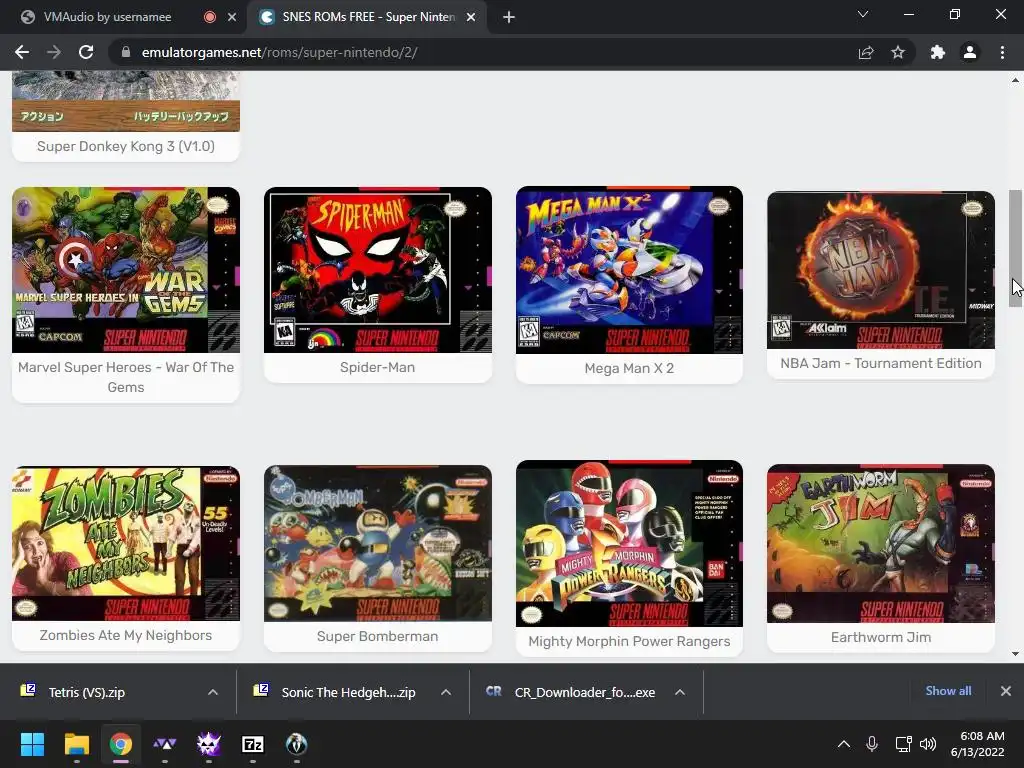Open the Mega Man X 2 cover

coord(629,270)
